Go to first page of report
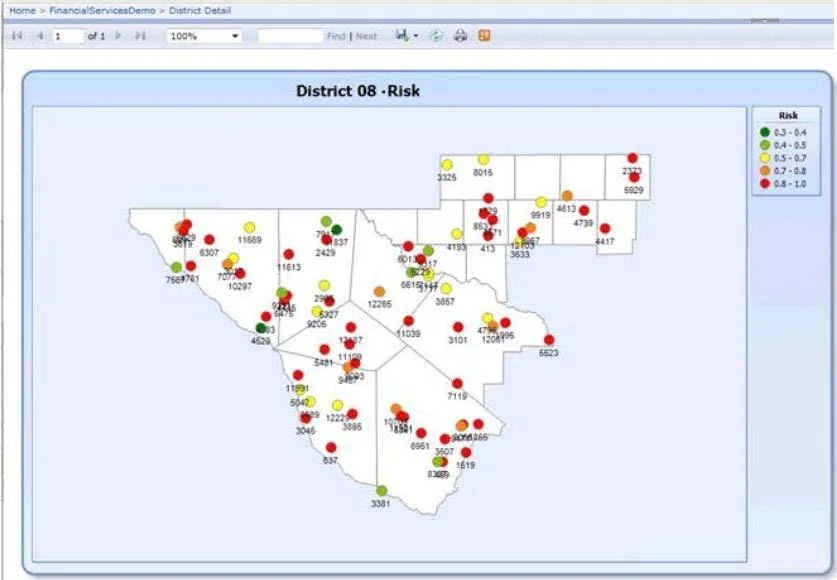The height and width of the screenshot is (580, 837). pos(17,36)
